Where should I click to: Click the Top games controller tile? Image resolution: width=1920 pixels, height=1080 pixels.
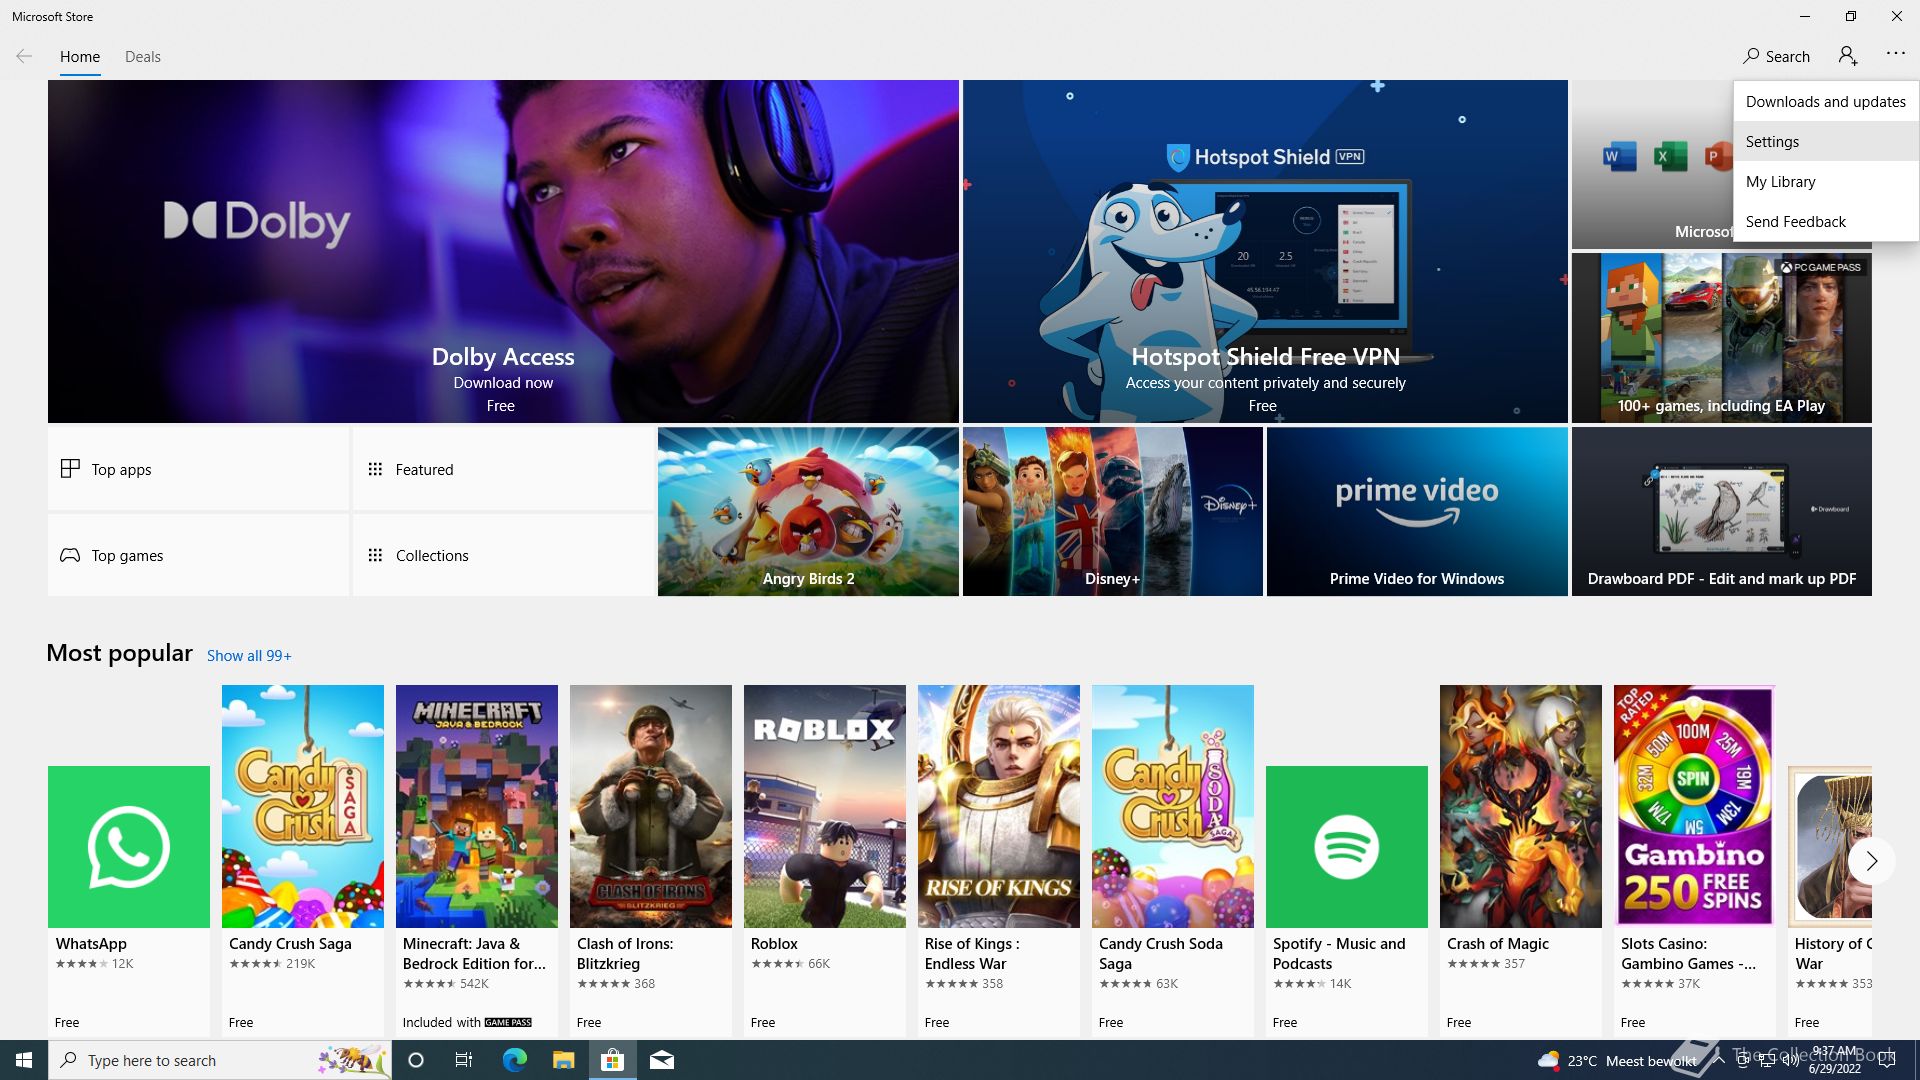pos(198,555)
